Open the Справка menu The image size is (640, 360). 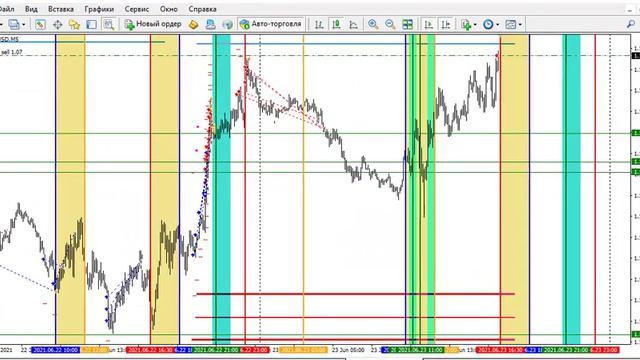tap(202, 9)
